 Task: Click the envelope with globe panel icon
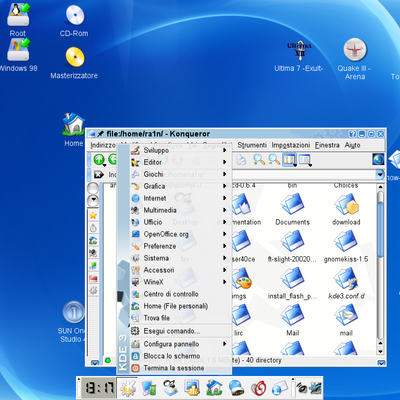[280, 388]
